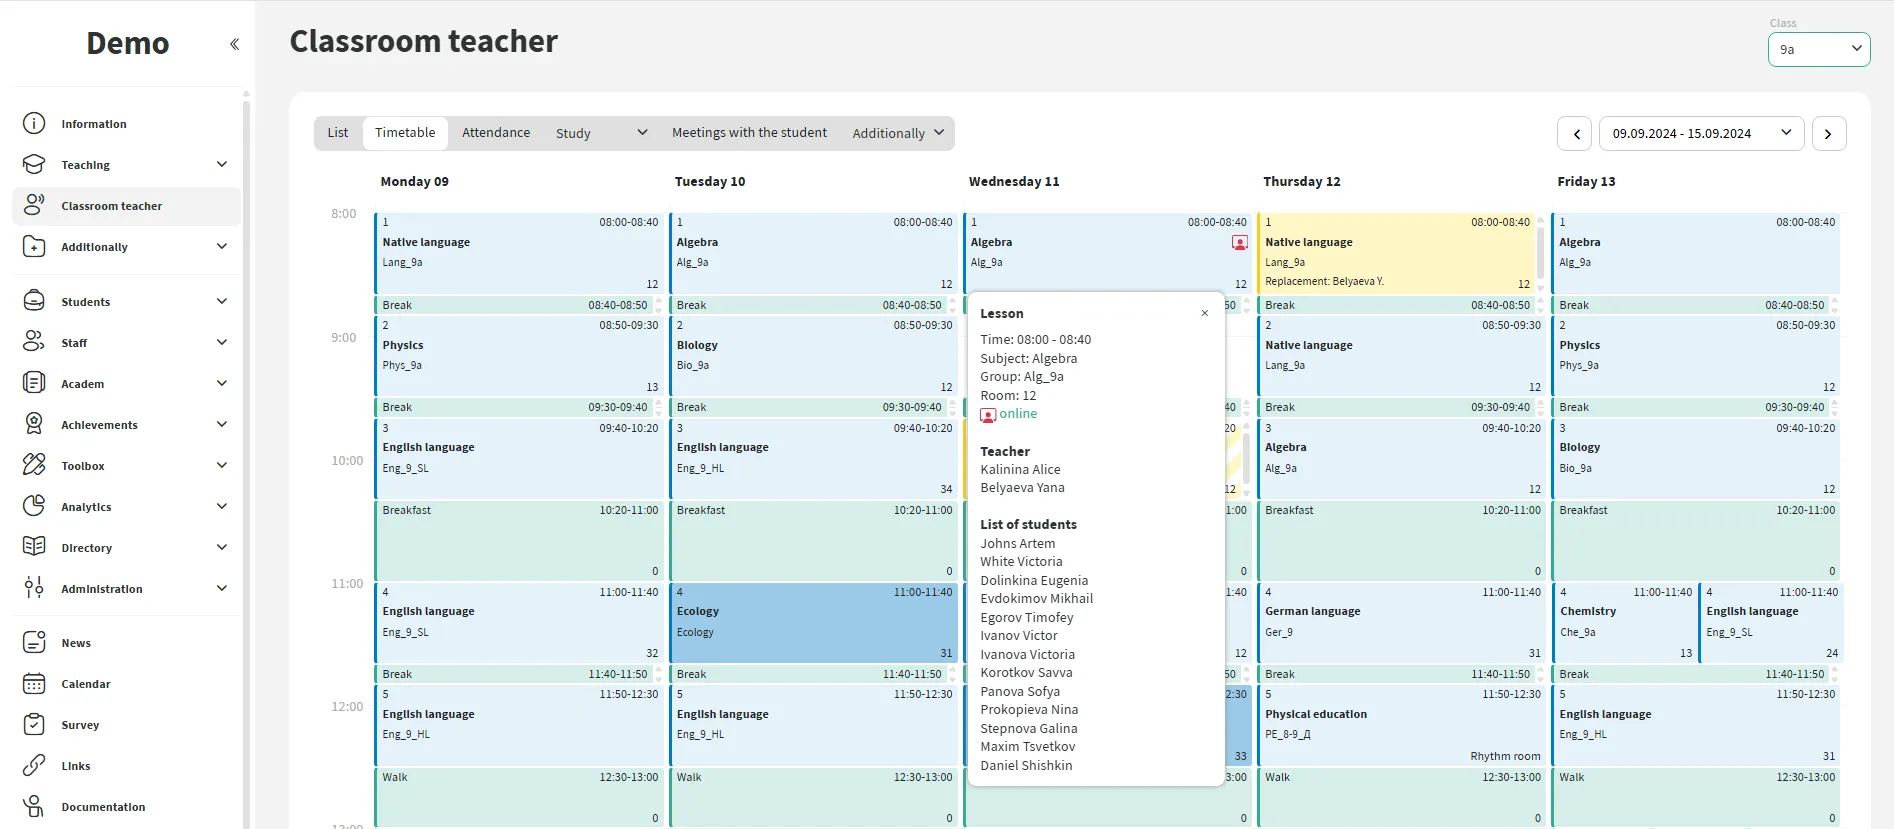Image resolution: width=1894 pixels, height=829 pixels.
Task: Switch to the List tab
Action: click(338, 133)
